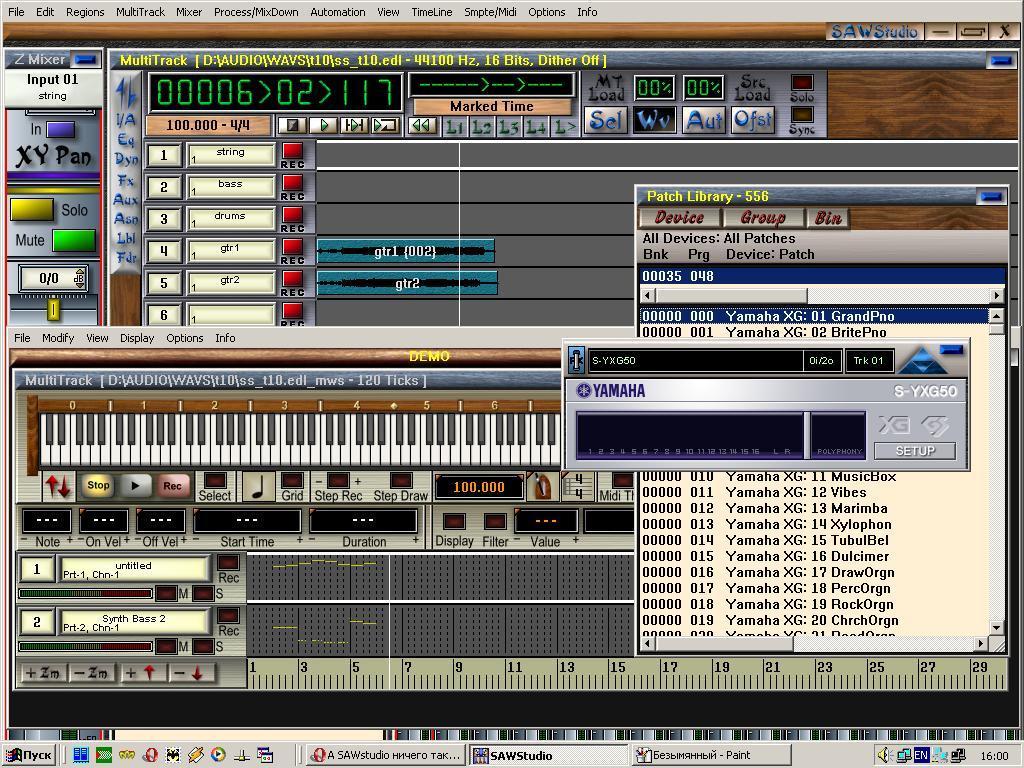Image resolution: width=1024 pixels, height=768 pixels.
Task: Click the yellow fader knob on Z Mixer
Action: [x=54, y=310]
